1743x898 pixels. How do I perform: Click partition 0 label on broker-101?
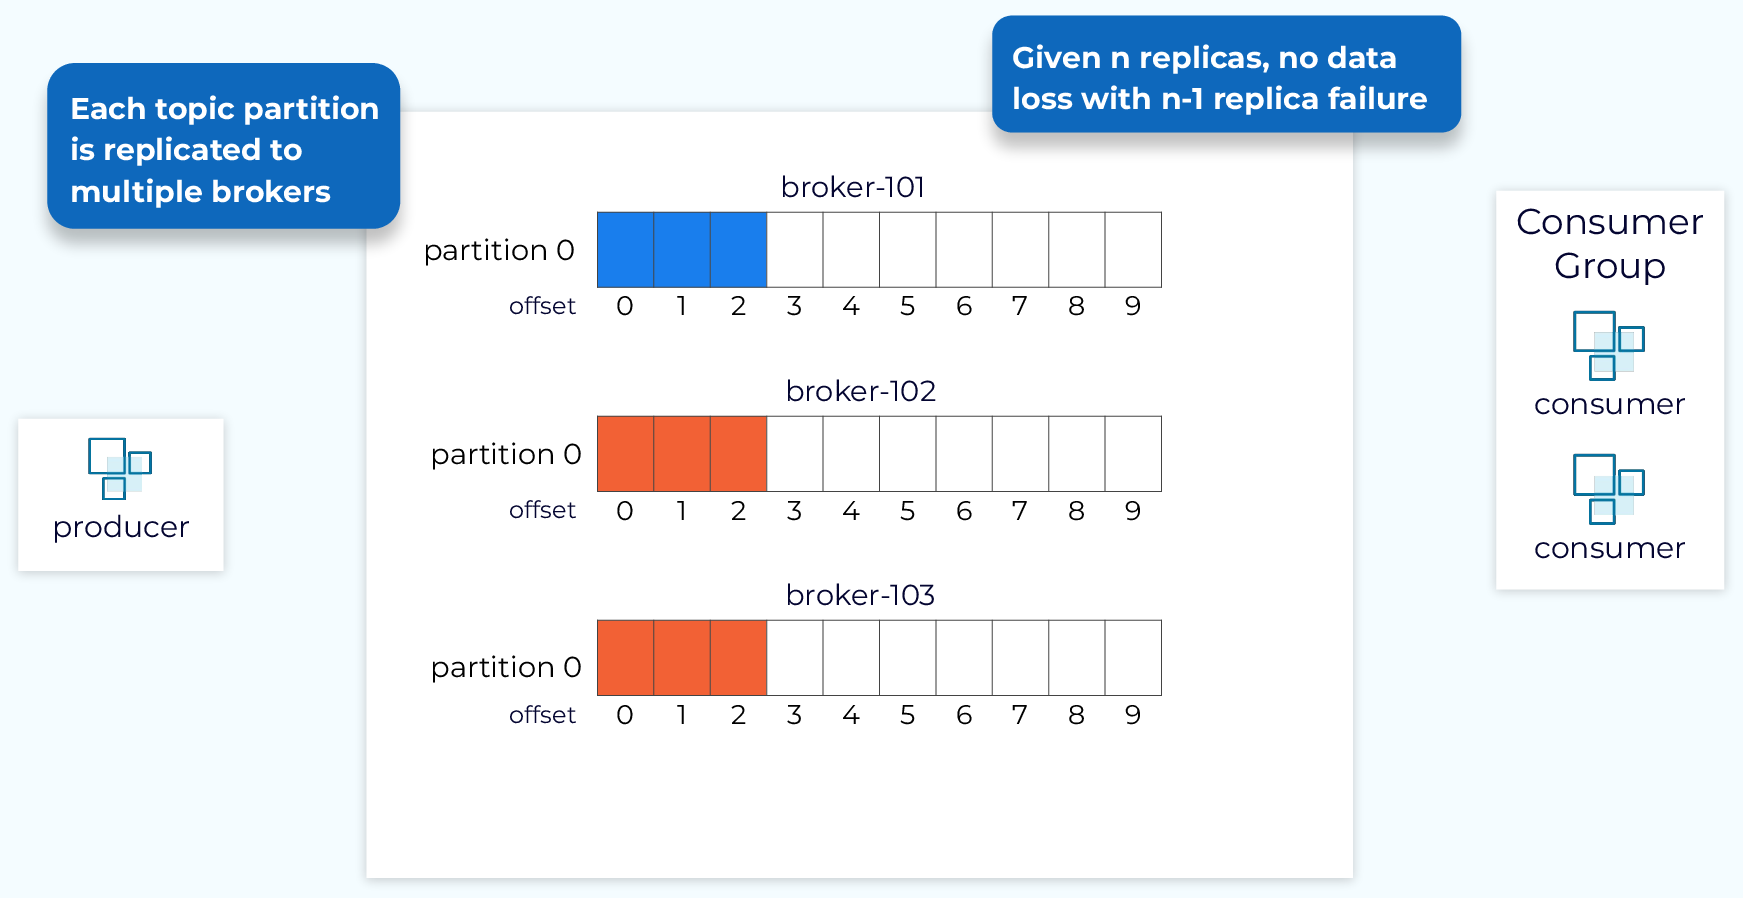tap(499, 250)
